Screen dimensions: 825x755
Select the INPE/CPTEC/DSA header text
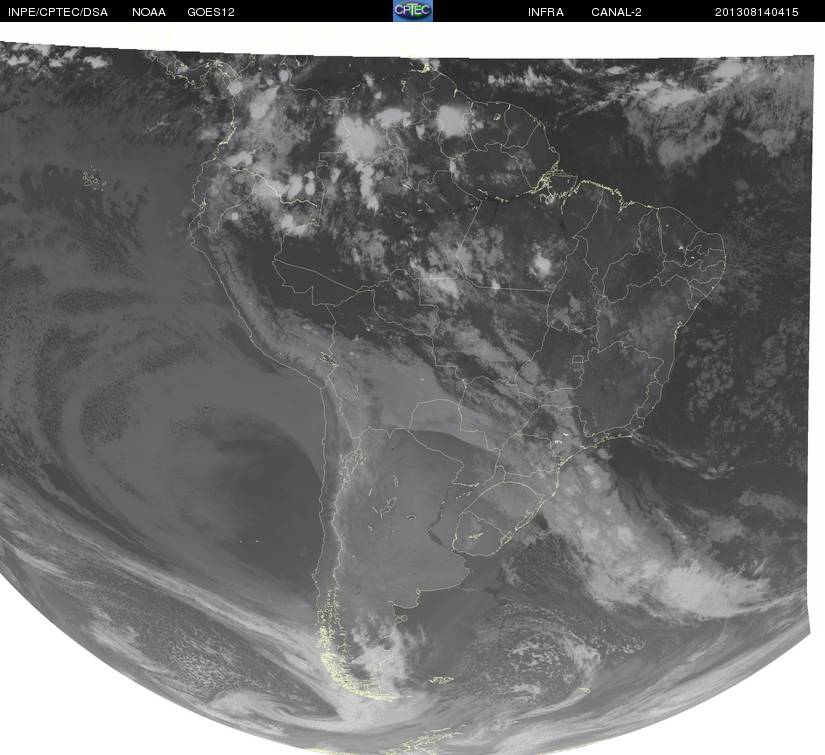[x=58, y=12]
